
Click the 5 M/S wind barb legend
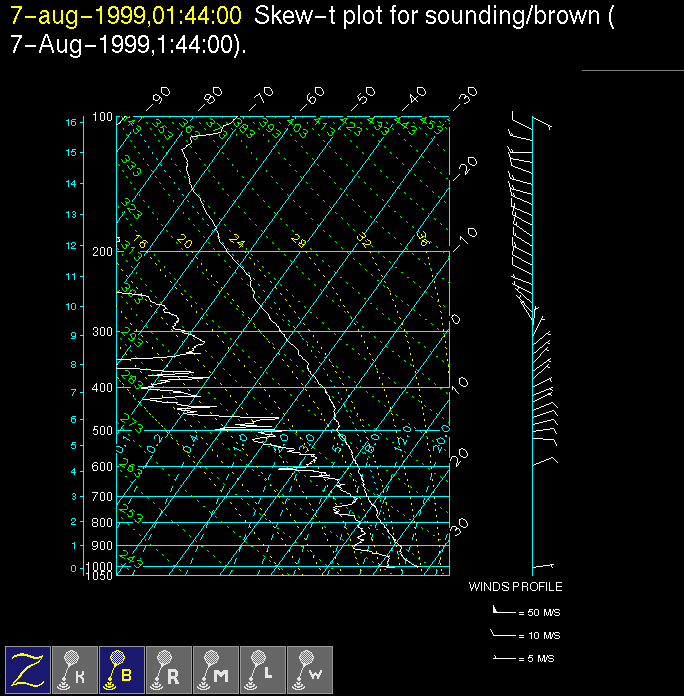coord(525,658)
